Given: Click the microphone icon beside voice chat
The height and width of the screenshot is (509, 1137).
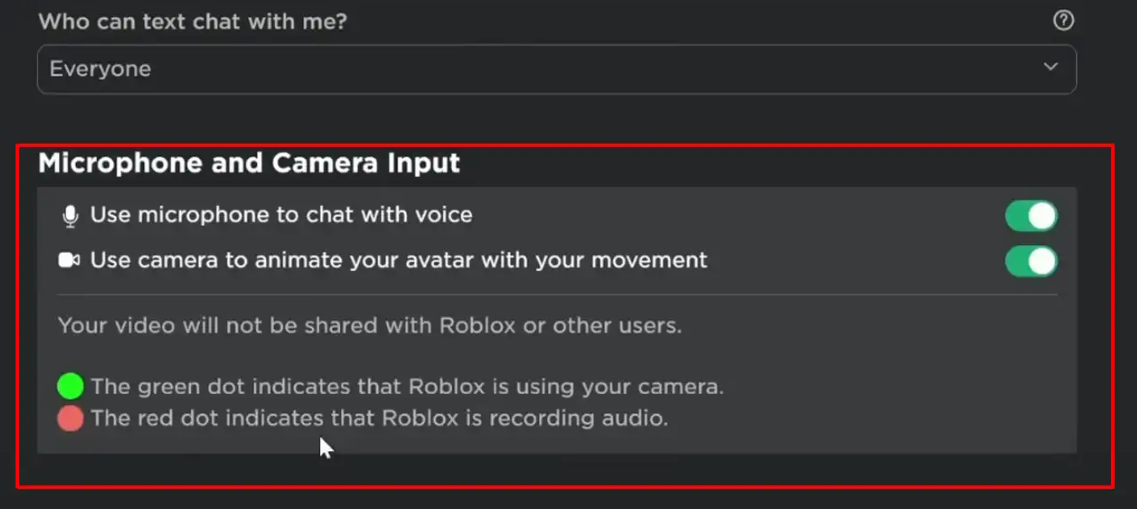Looking at the screenshot, I should [70, 215].
